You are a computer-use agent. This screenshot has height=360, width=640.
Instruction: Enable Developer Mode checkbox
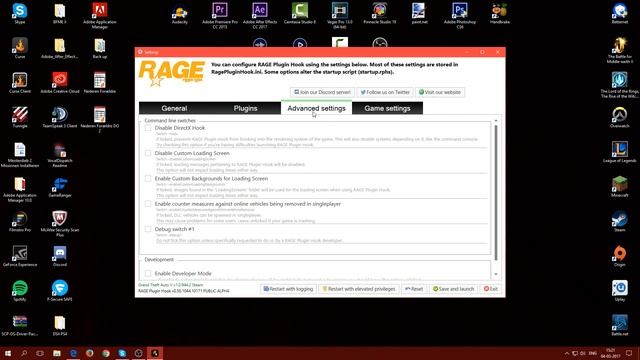148,273
